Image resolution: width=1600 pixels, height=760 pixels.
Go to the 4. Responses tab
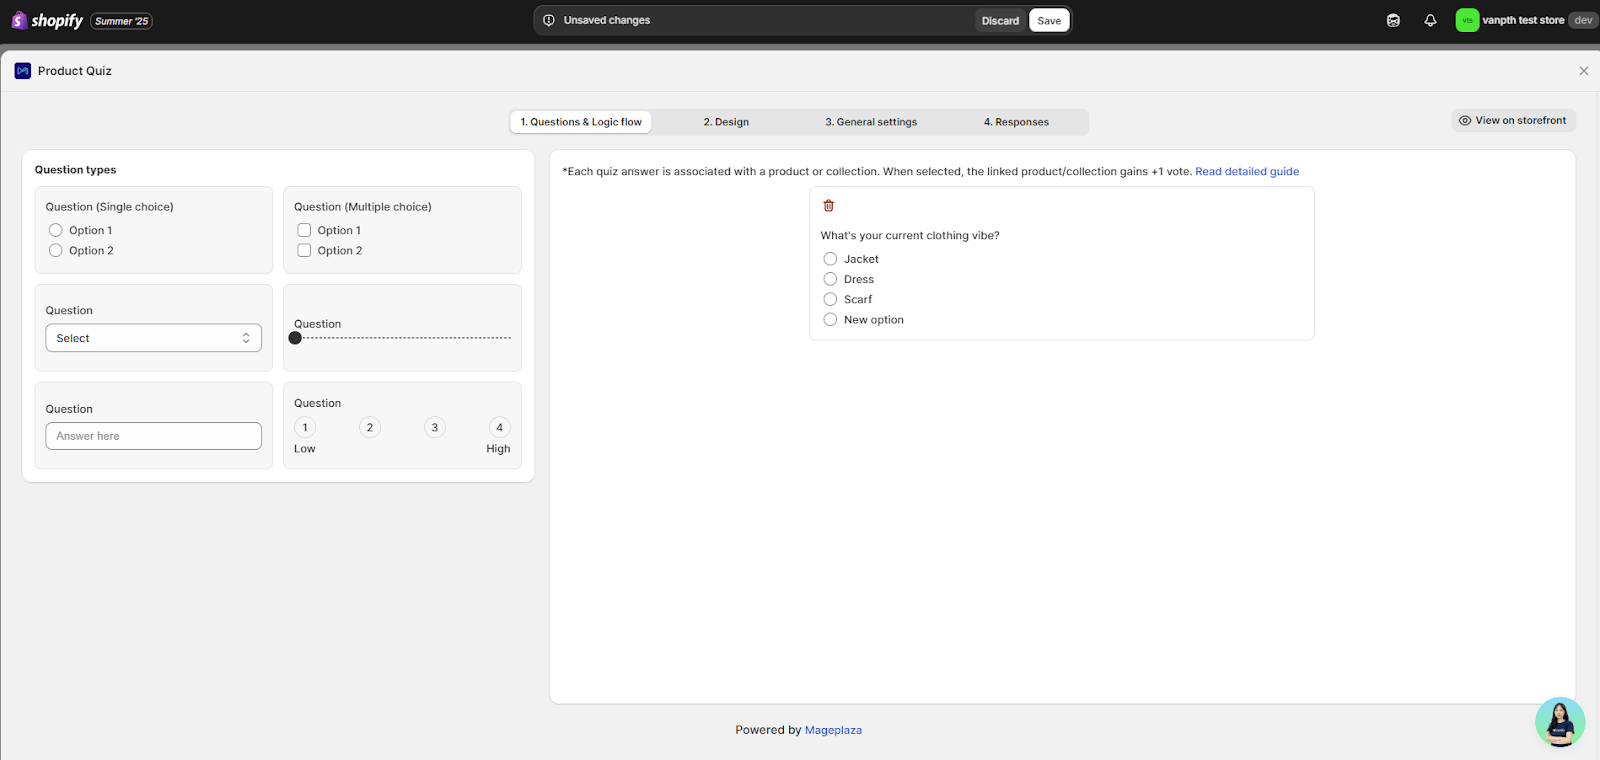coord(1016,122)
